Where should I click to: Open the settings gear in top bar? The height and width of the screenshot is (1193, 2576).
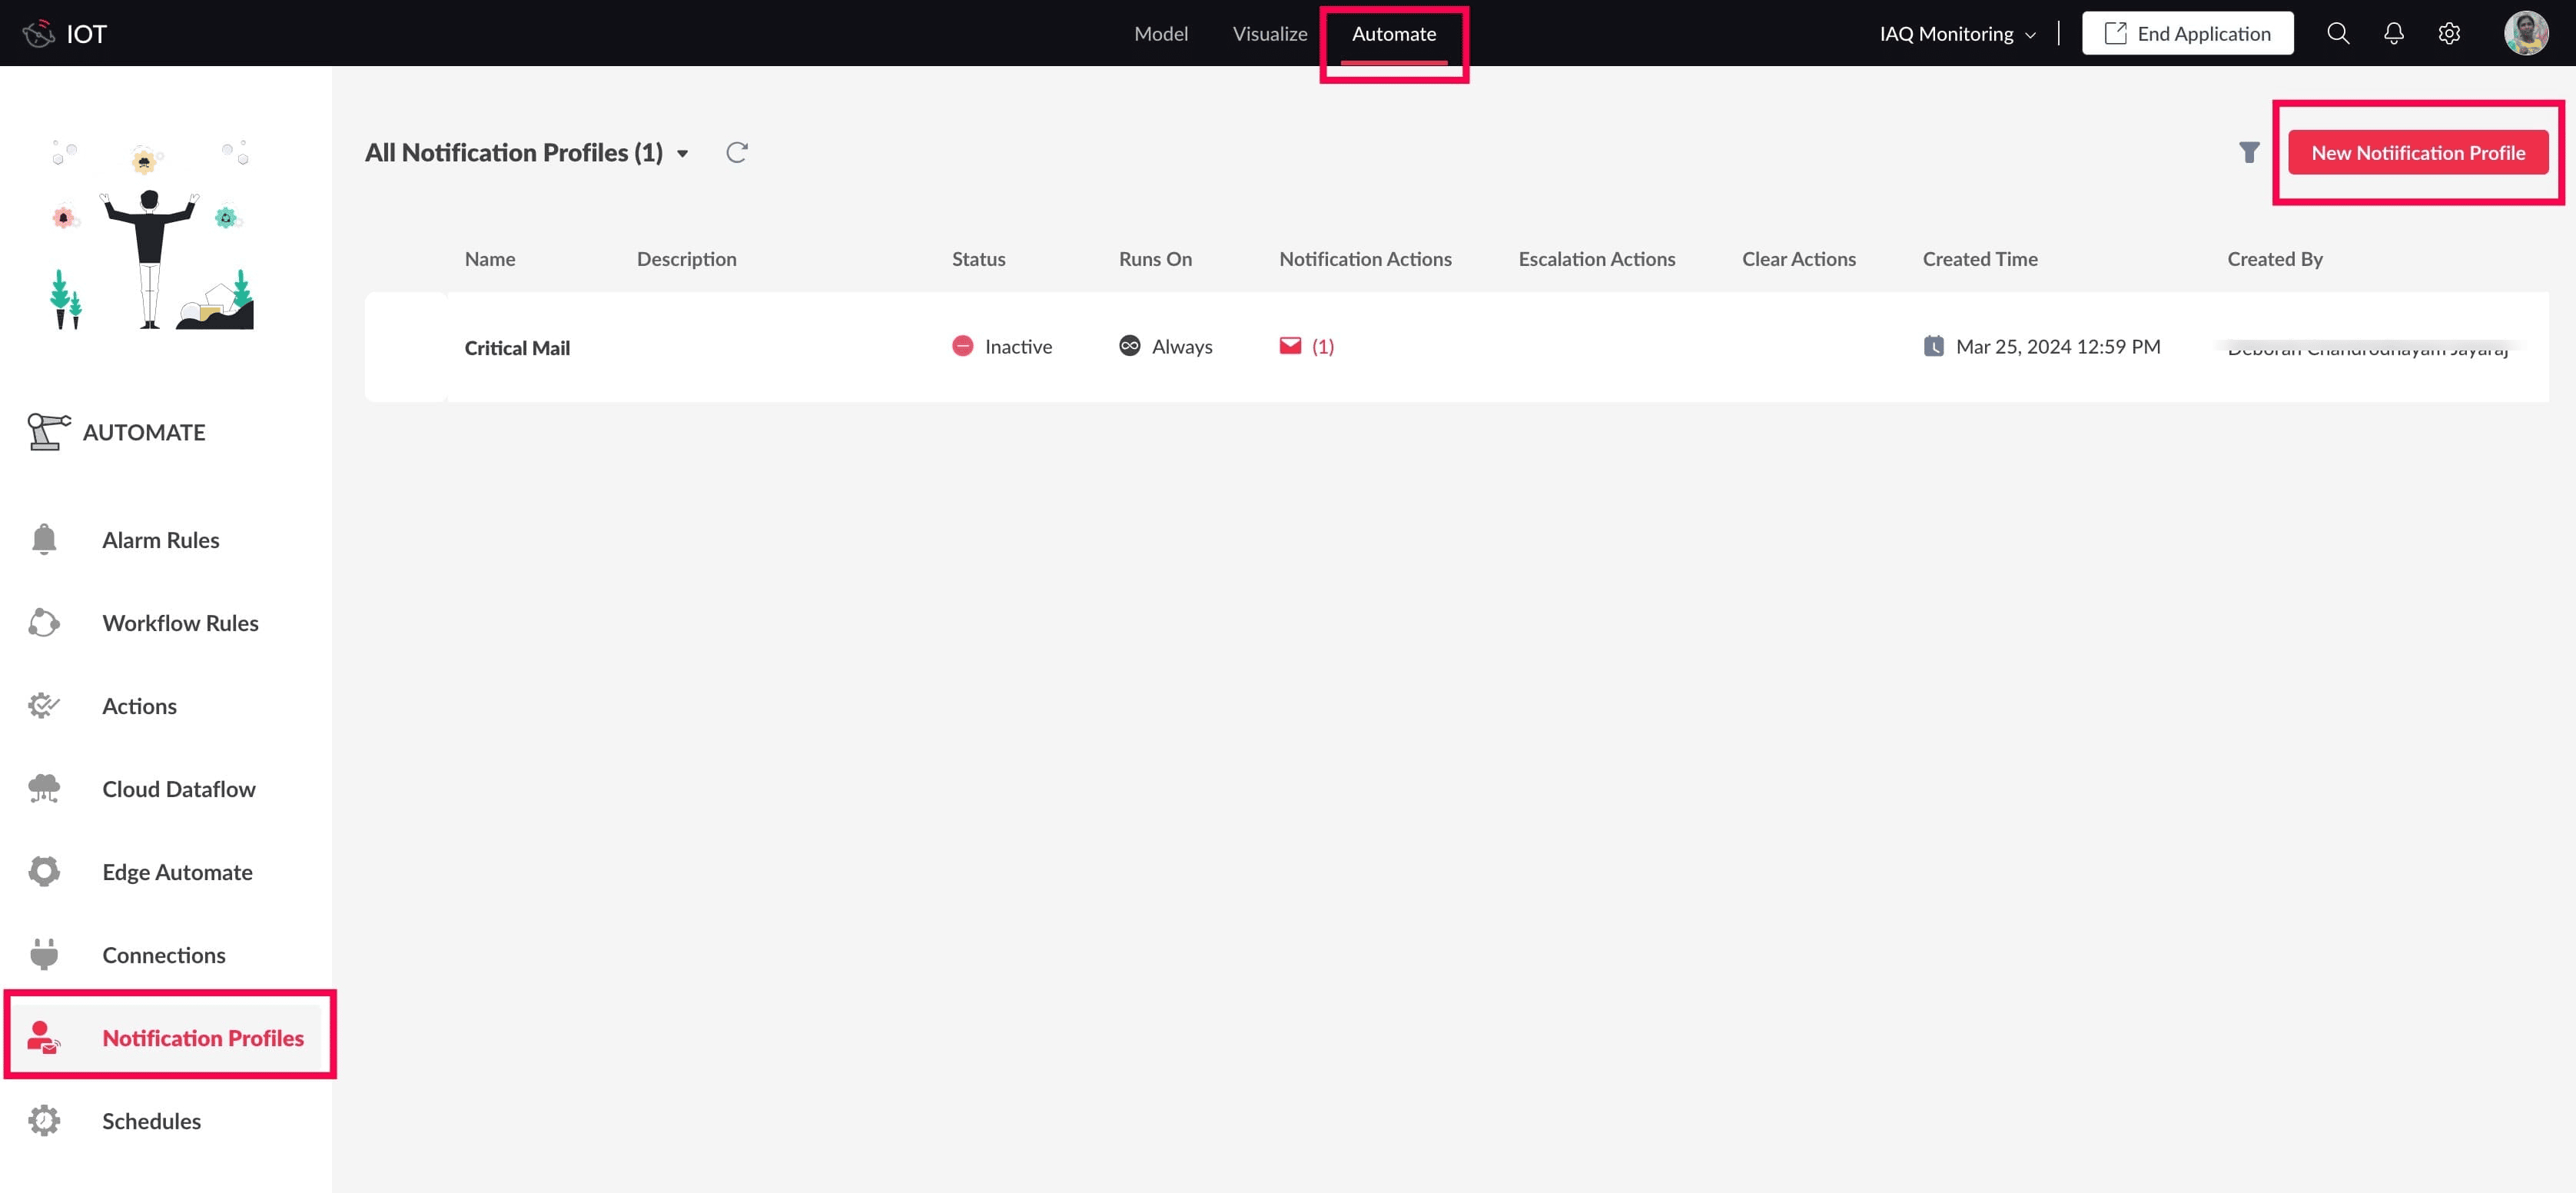tap(2449, 33)
